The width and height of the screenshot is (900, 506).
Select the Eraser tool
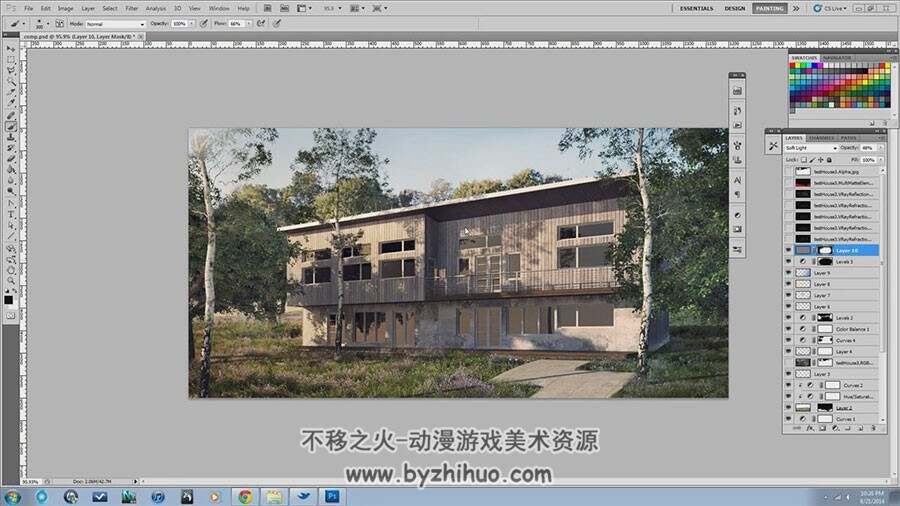coord(10,159)
